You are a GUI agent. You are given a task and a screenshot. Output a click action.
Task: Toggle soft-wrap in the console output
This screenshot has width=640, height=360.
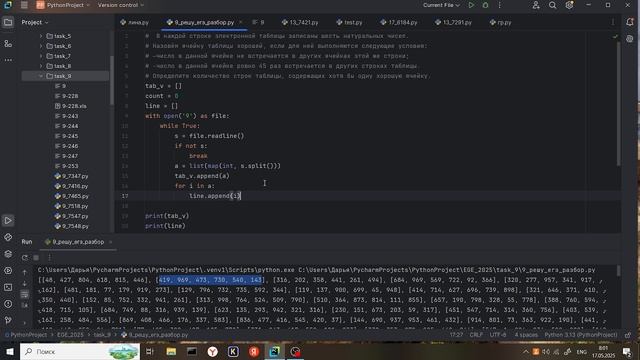point(24,294)
